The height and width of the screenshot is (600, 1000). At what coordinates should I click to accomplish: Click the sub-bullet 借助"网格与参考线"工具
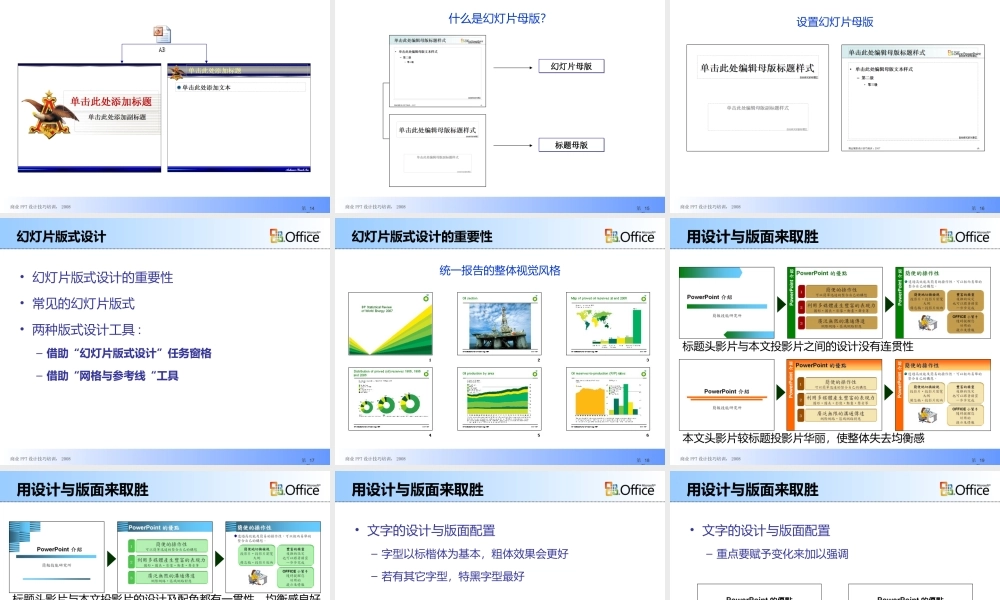pos(112,376)
